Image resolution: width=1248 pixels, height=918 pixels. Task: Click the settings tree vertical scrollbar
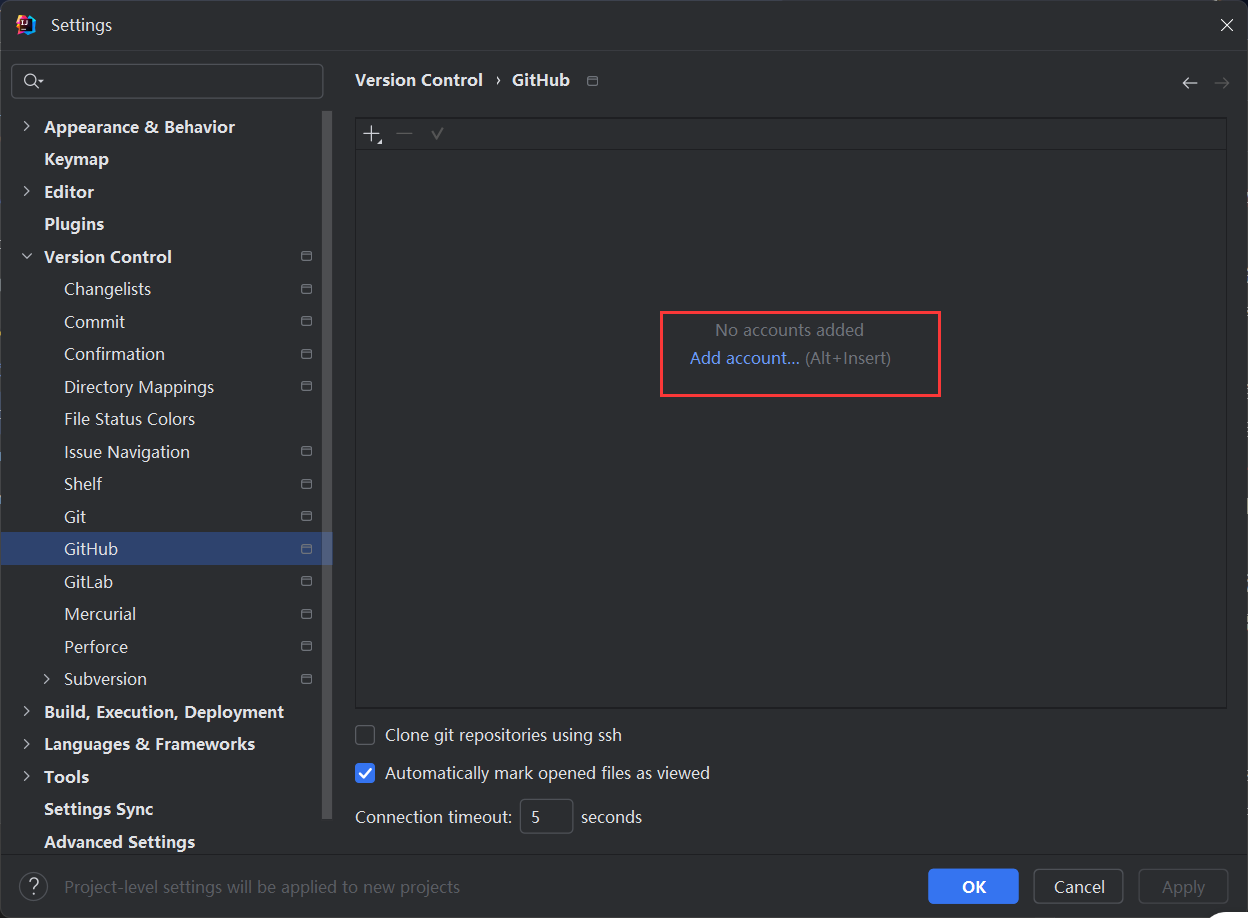[x=326, y=465]
